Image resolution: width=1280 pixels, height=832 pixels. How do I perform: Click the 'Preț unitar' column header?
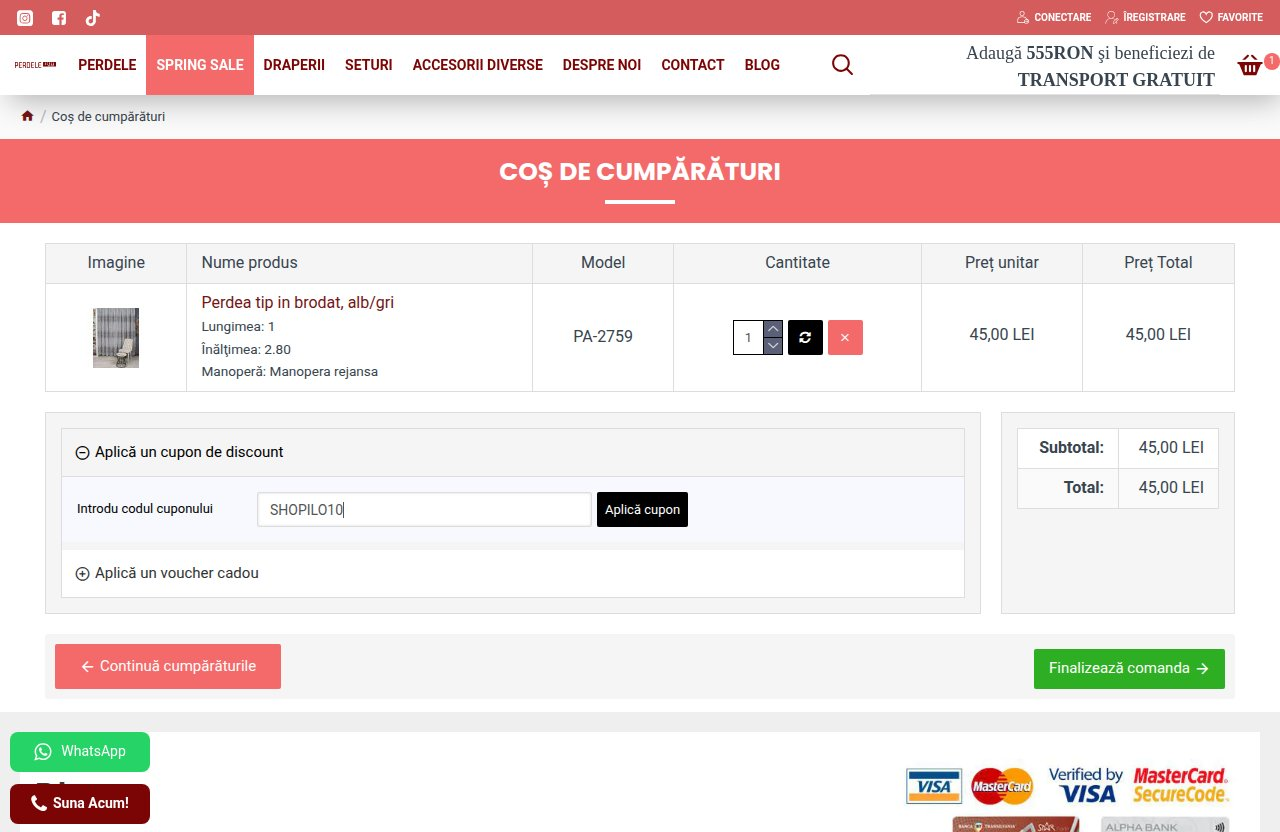(1002, 263)
